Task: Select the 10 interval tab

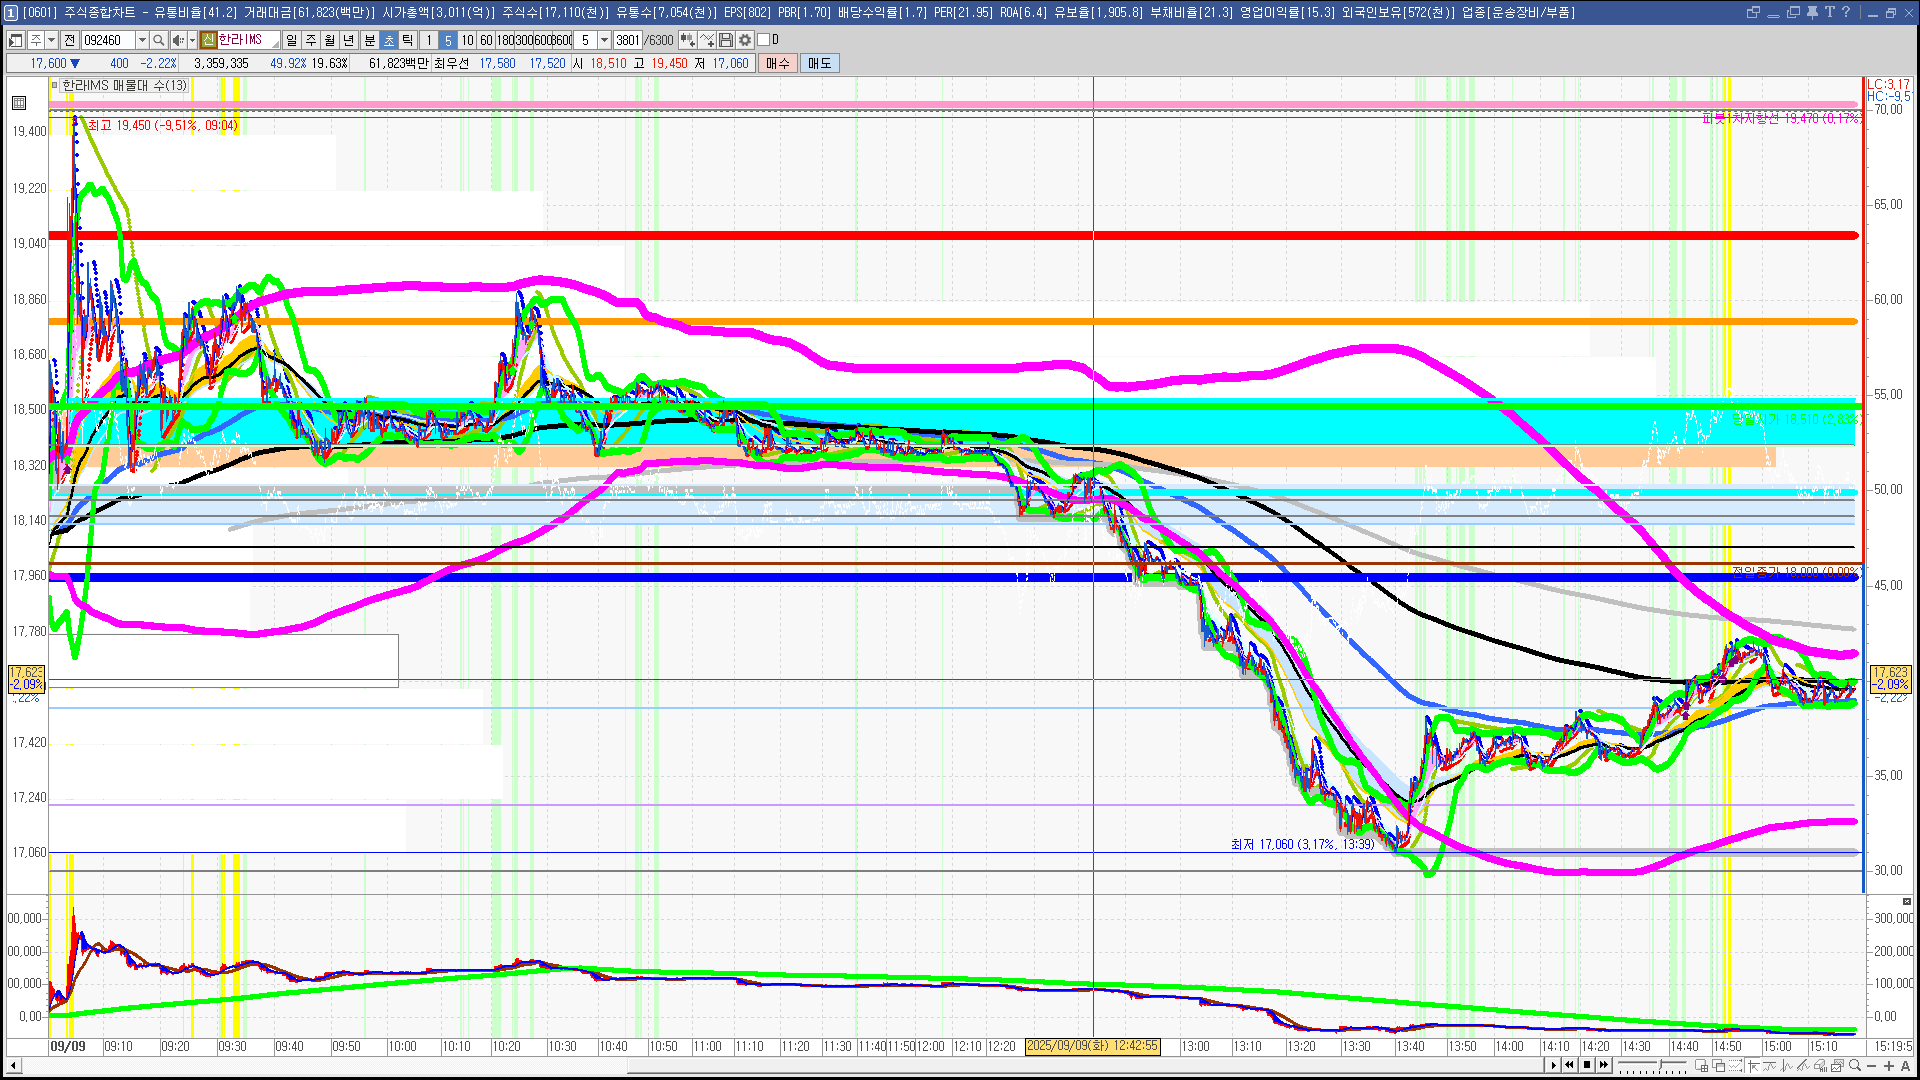Action: pos(467,40)
